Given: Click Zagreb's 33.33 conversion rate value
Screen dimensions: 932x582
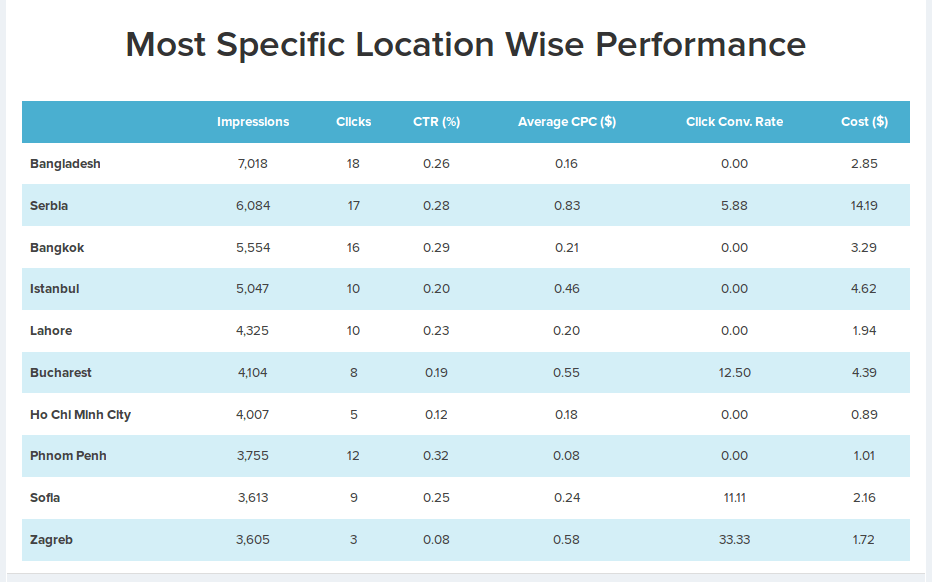Looking at the screenshot, I should point(735,540).
